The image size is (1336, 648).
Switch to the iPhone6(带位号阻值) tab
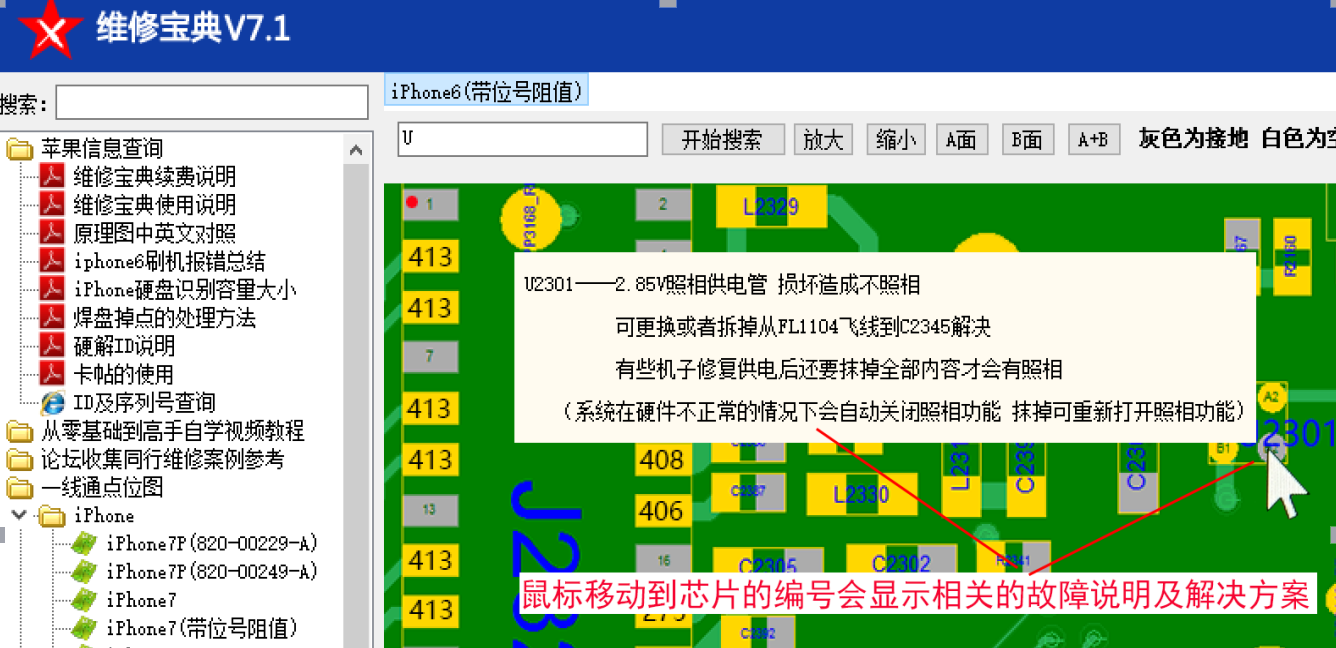click(486, 92)
